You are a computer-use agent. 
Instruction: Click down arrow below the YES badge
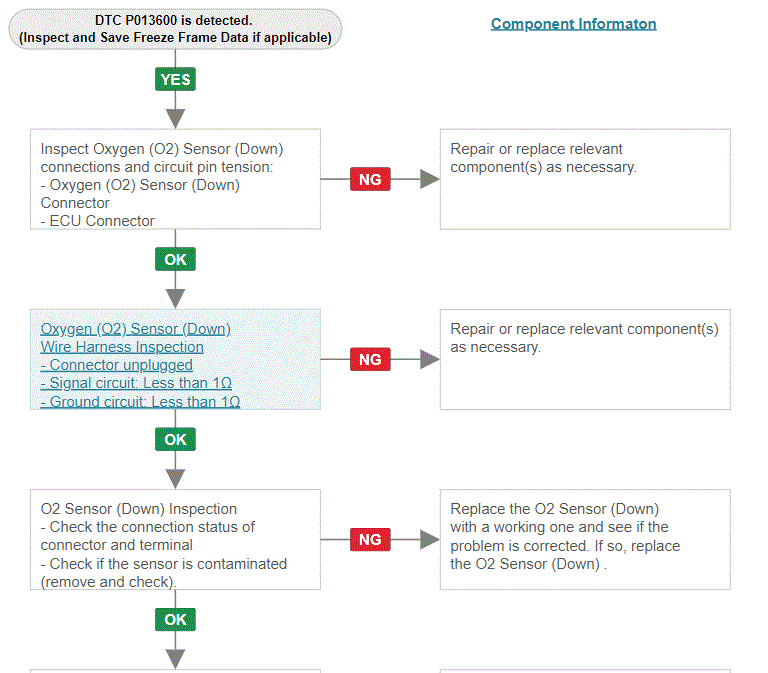coord(175,119)
